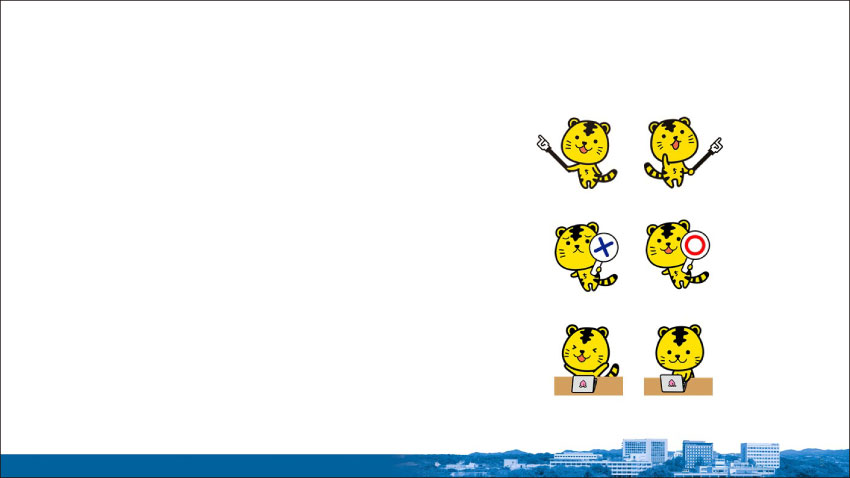Click the white pointing glove aimed upper right
Viewport: 850px width, 478px height.
click(x=715, y=146)
